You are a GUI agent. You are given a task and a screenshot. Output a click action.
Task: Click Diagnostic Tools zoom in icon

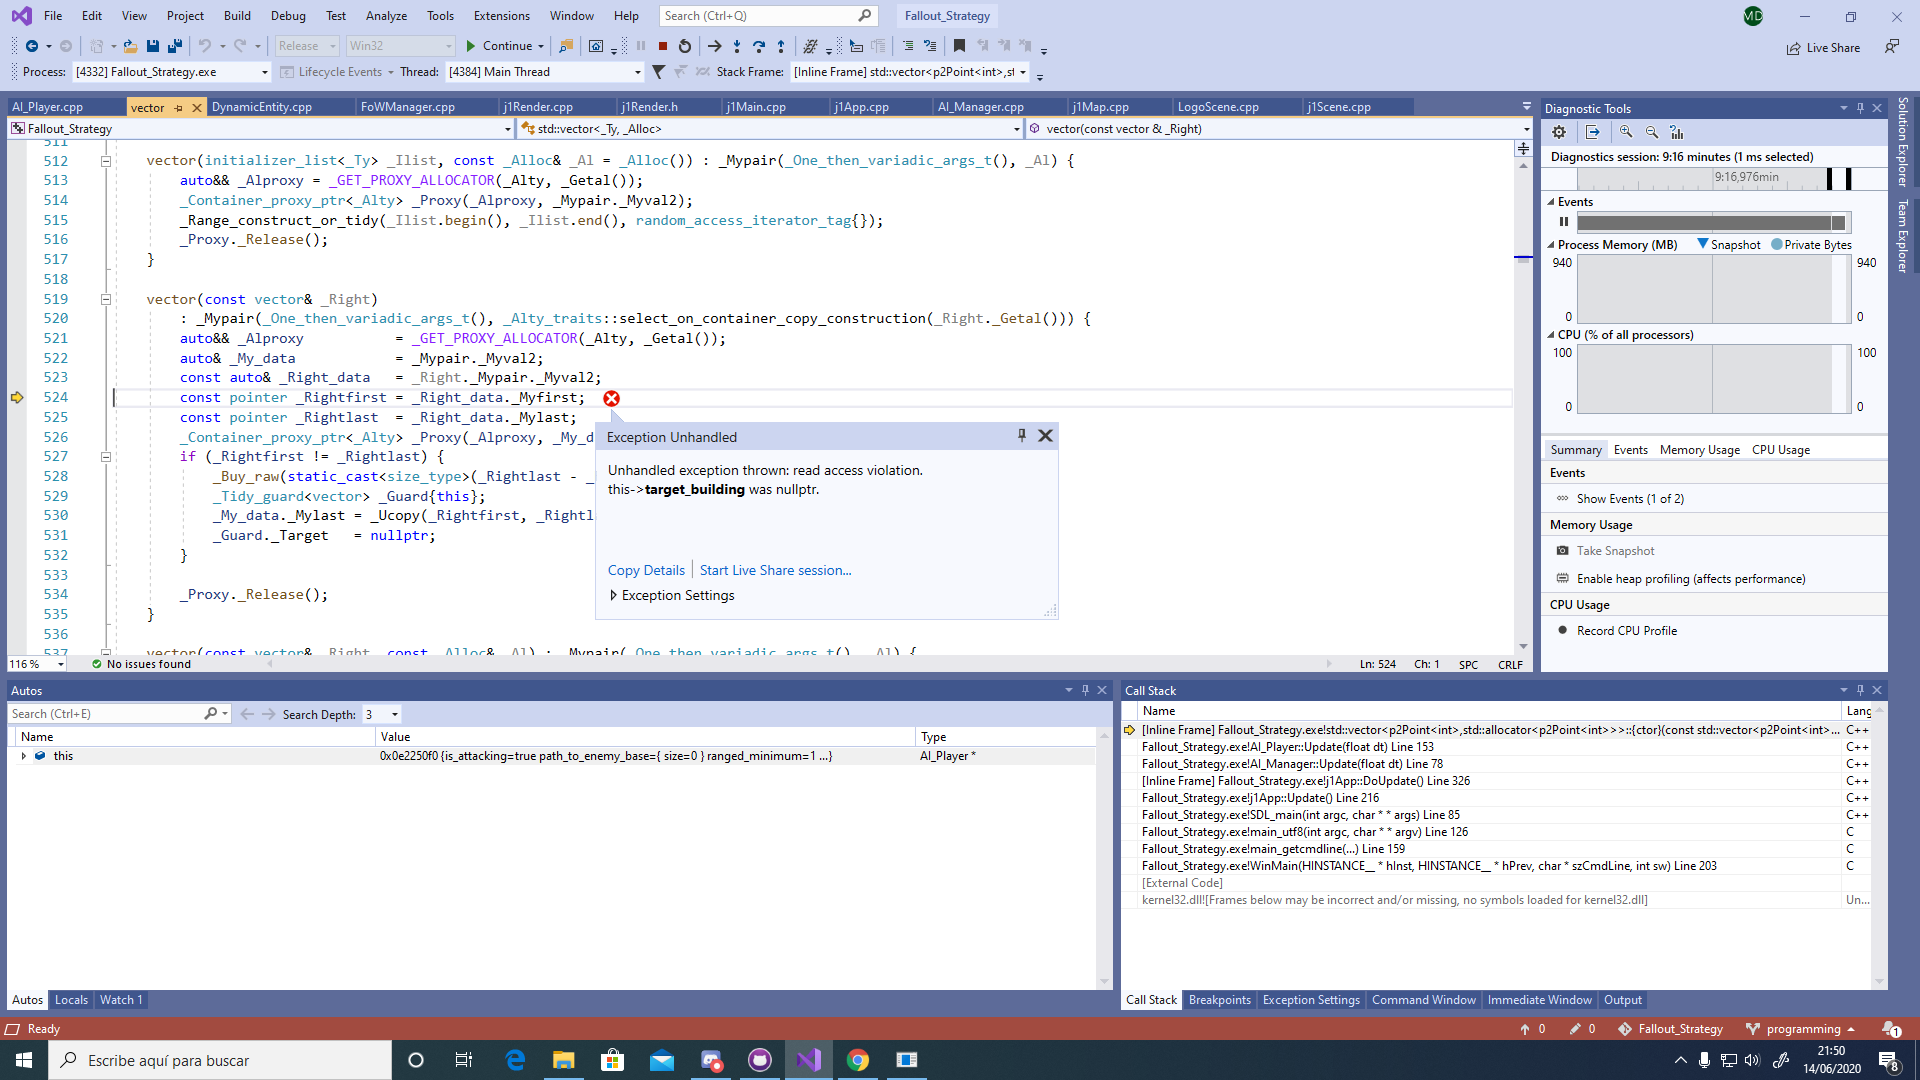(1626, 132)
